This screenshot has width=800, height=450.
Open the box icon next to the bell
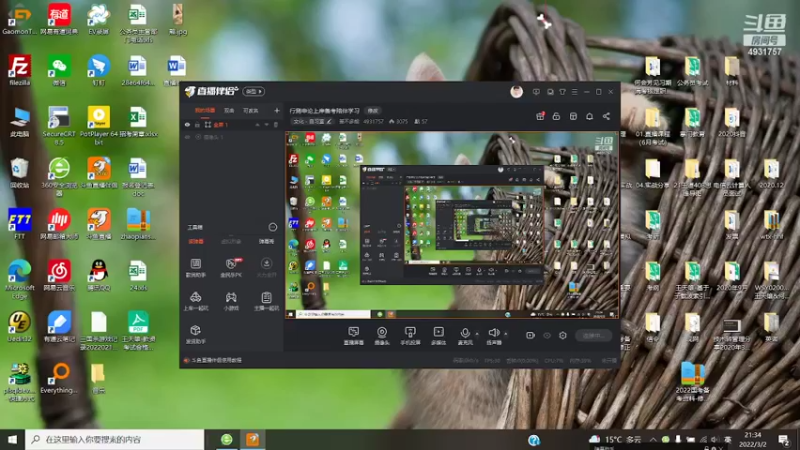[573, 116]
